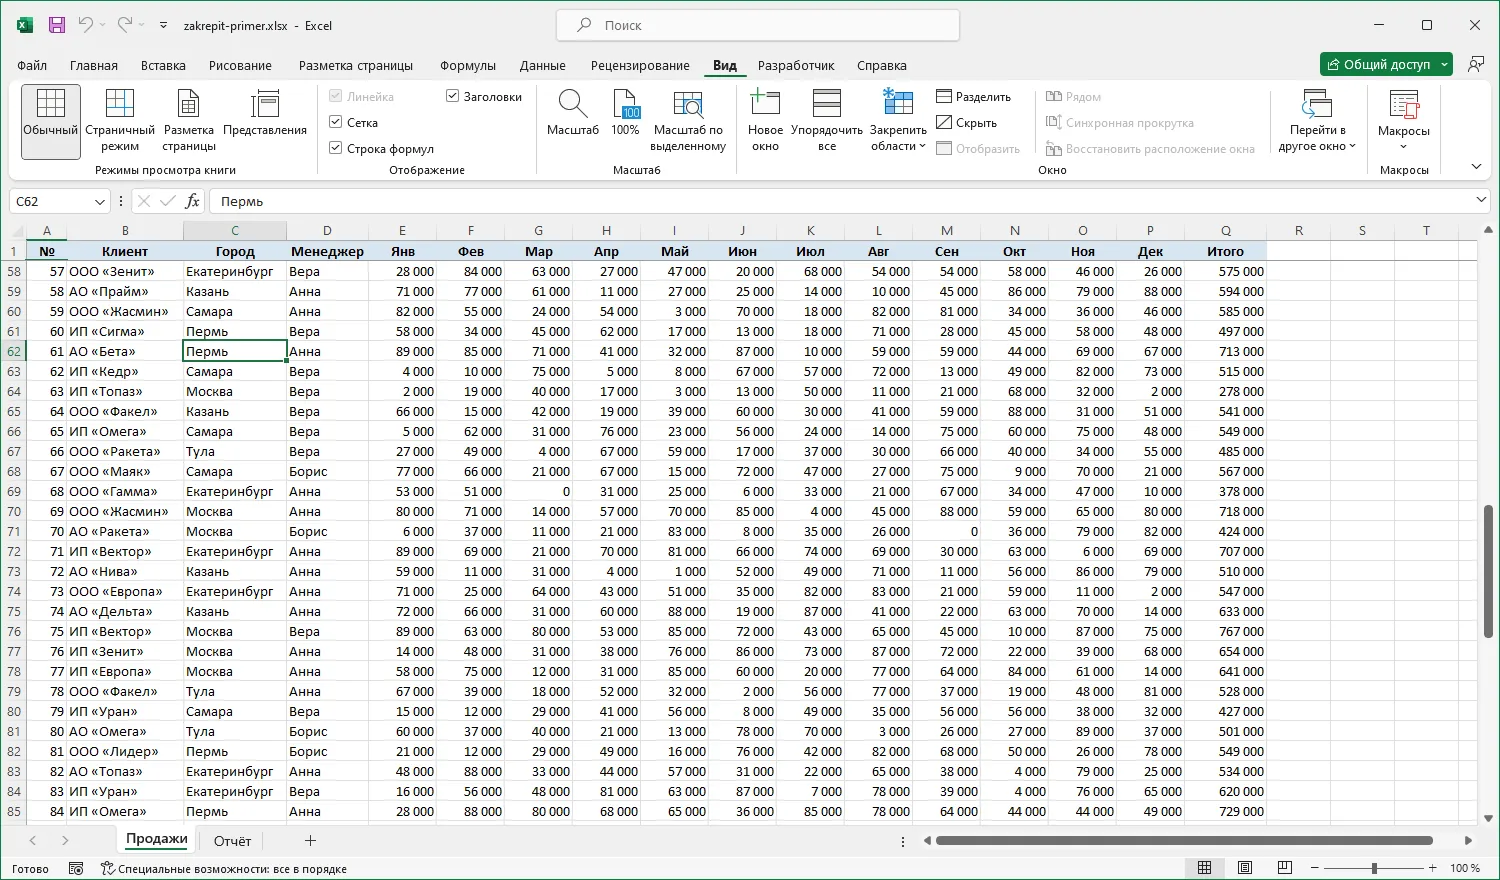Open the Данные ribbon tab

543,65
